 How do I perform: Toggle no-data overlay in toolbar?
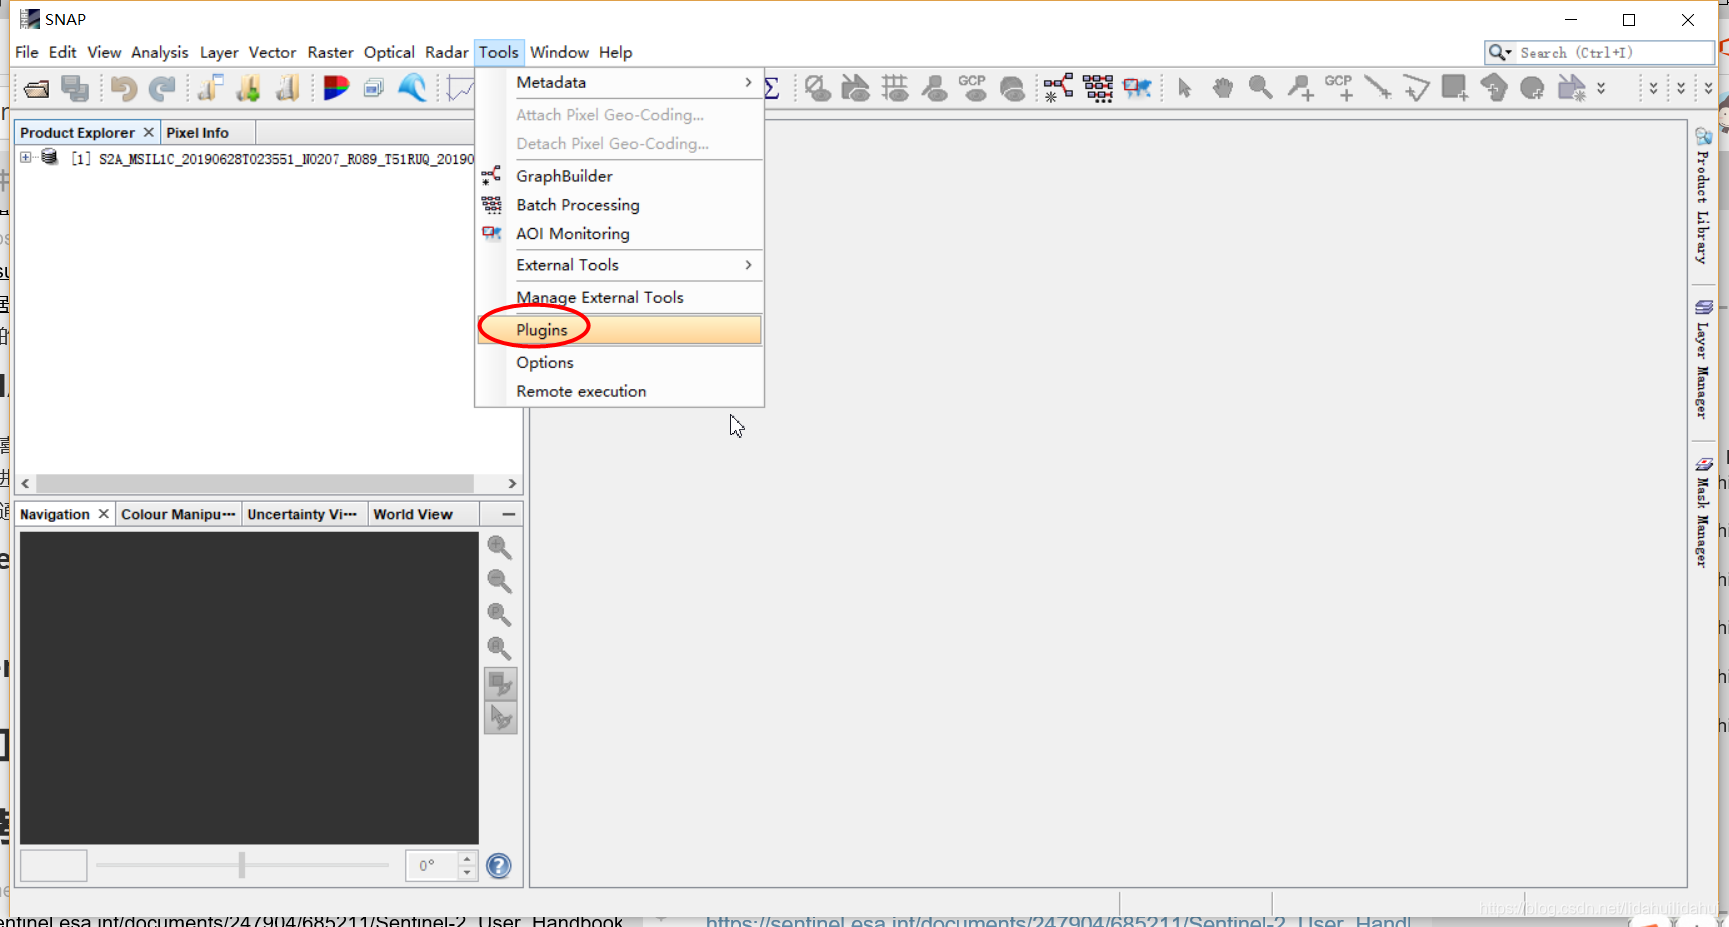click(818, 88)
